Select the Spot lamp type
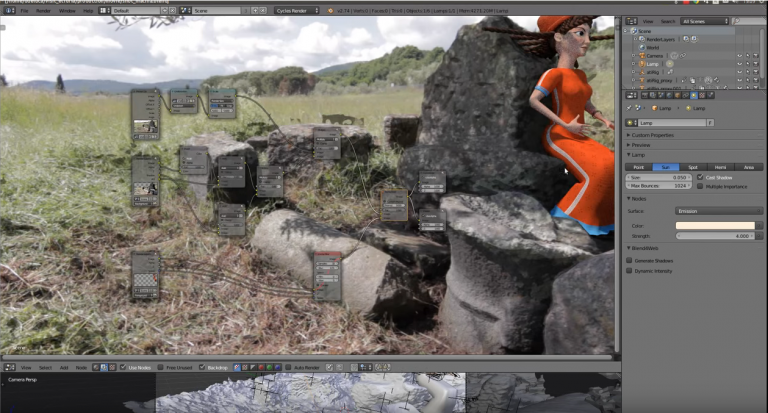The height and width of the screenshot is (413, 768). pos(693,167)
